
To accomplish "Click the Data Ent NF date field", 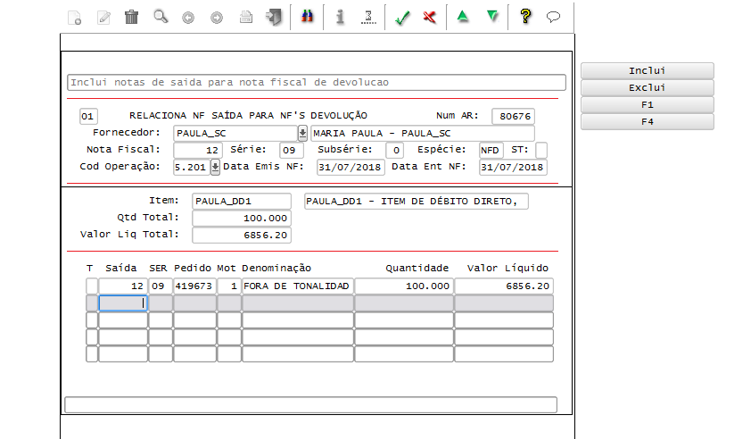I will point(513,167).
